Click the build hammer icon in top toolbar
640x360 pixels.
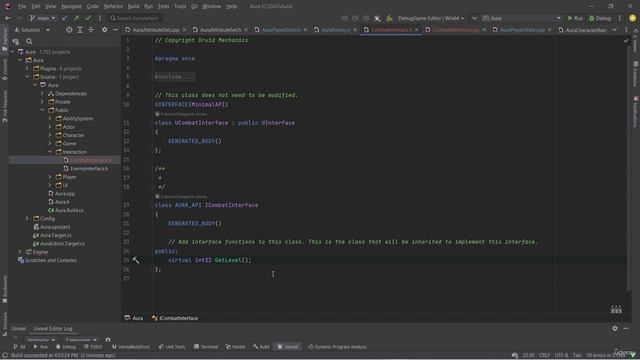(389, 18)
